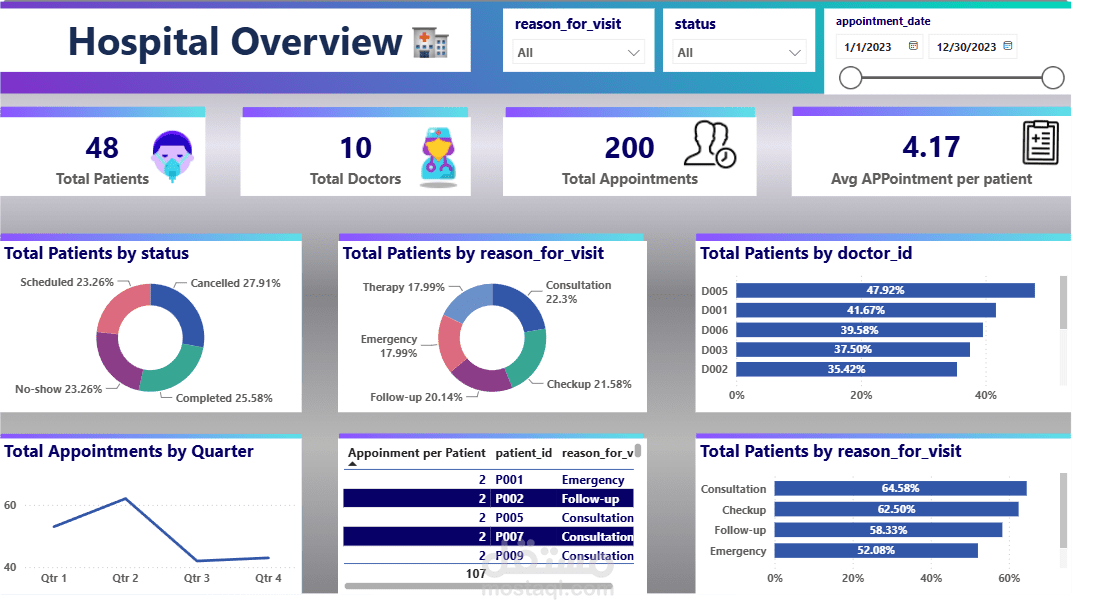Click the Checkup segment of the reason donut
Screen dimensions: 1097x612
[x=531, y=360]
